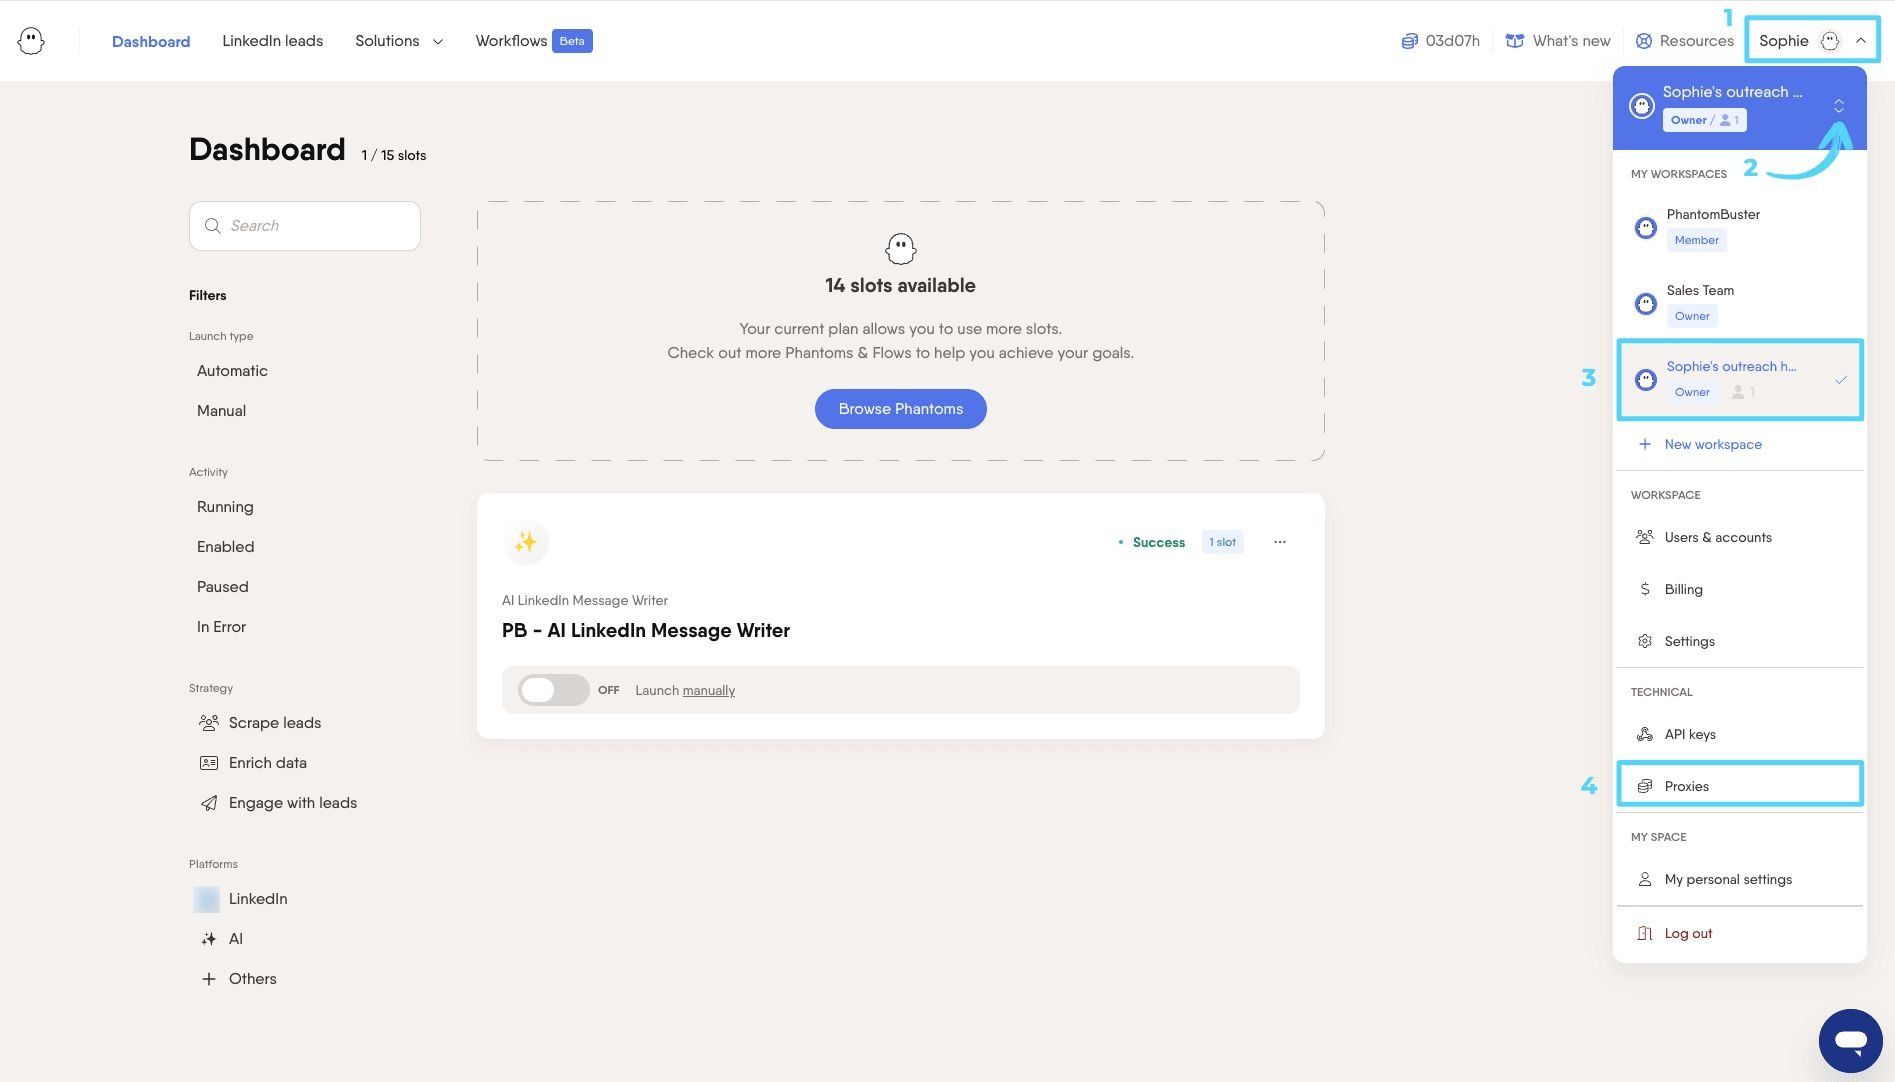Expand the Solutions menu
The width and height of the screenshot is (1895, 1082).
pos(399,41)
